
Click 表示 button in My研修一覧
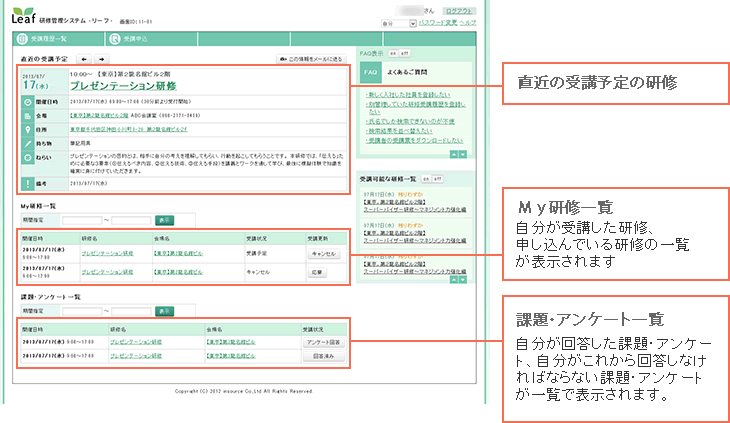coord(164,220)
